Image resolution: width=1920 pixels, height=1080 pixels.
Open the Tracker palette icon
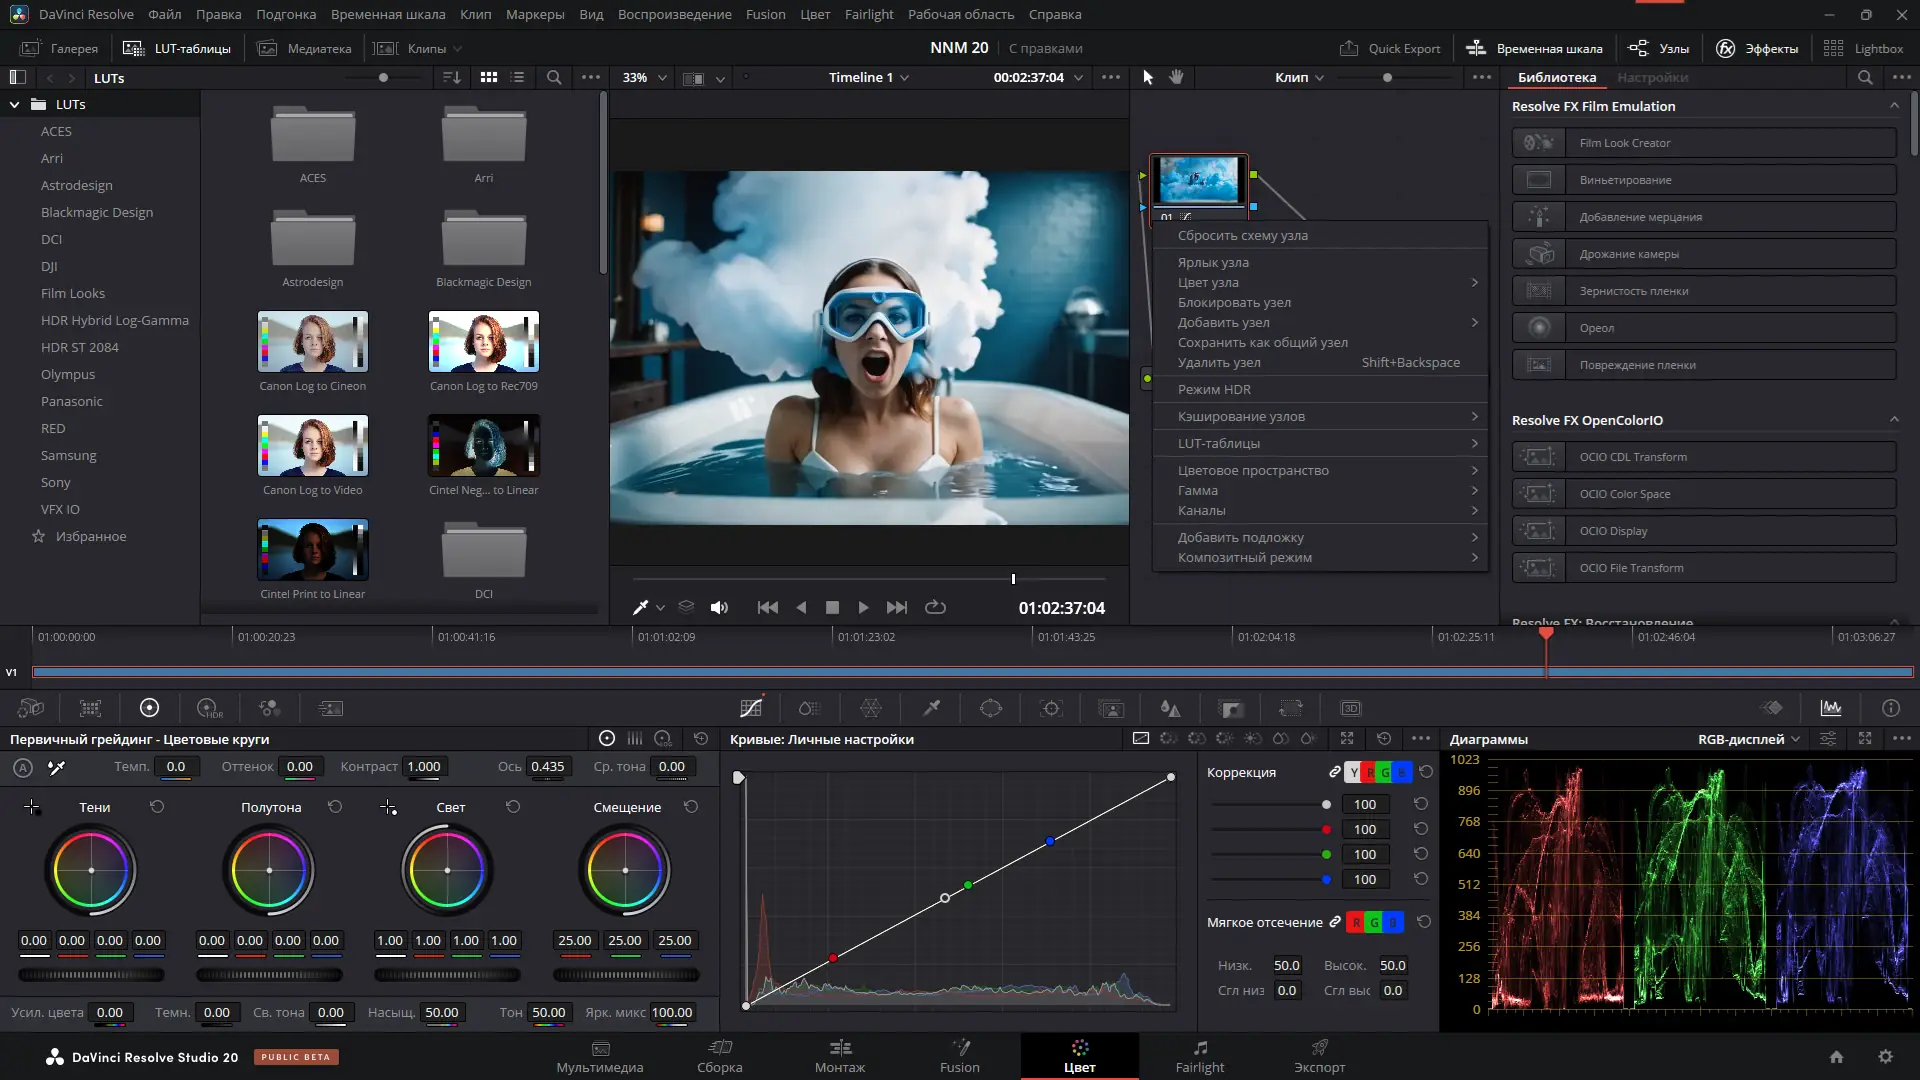click(1051, 708)
